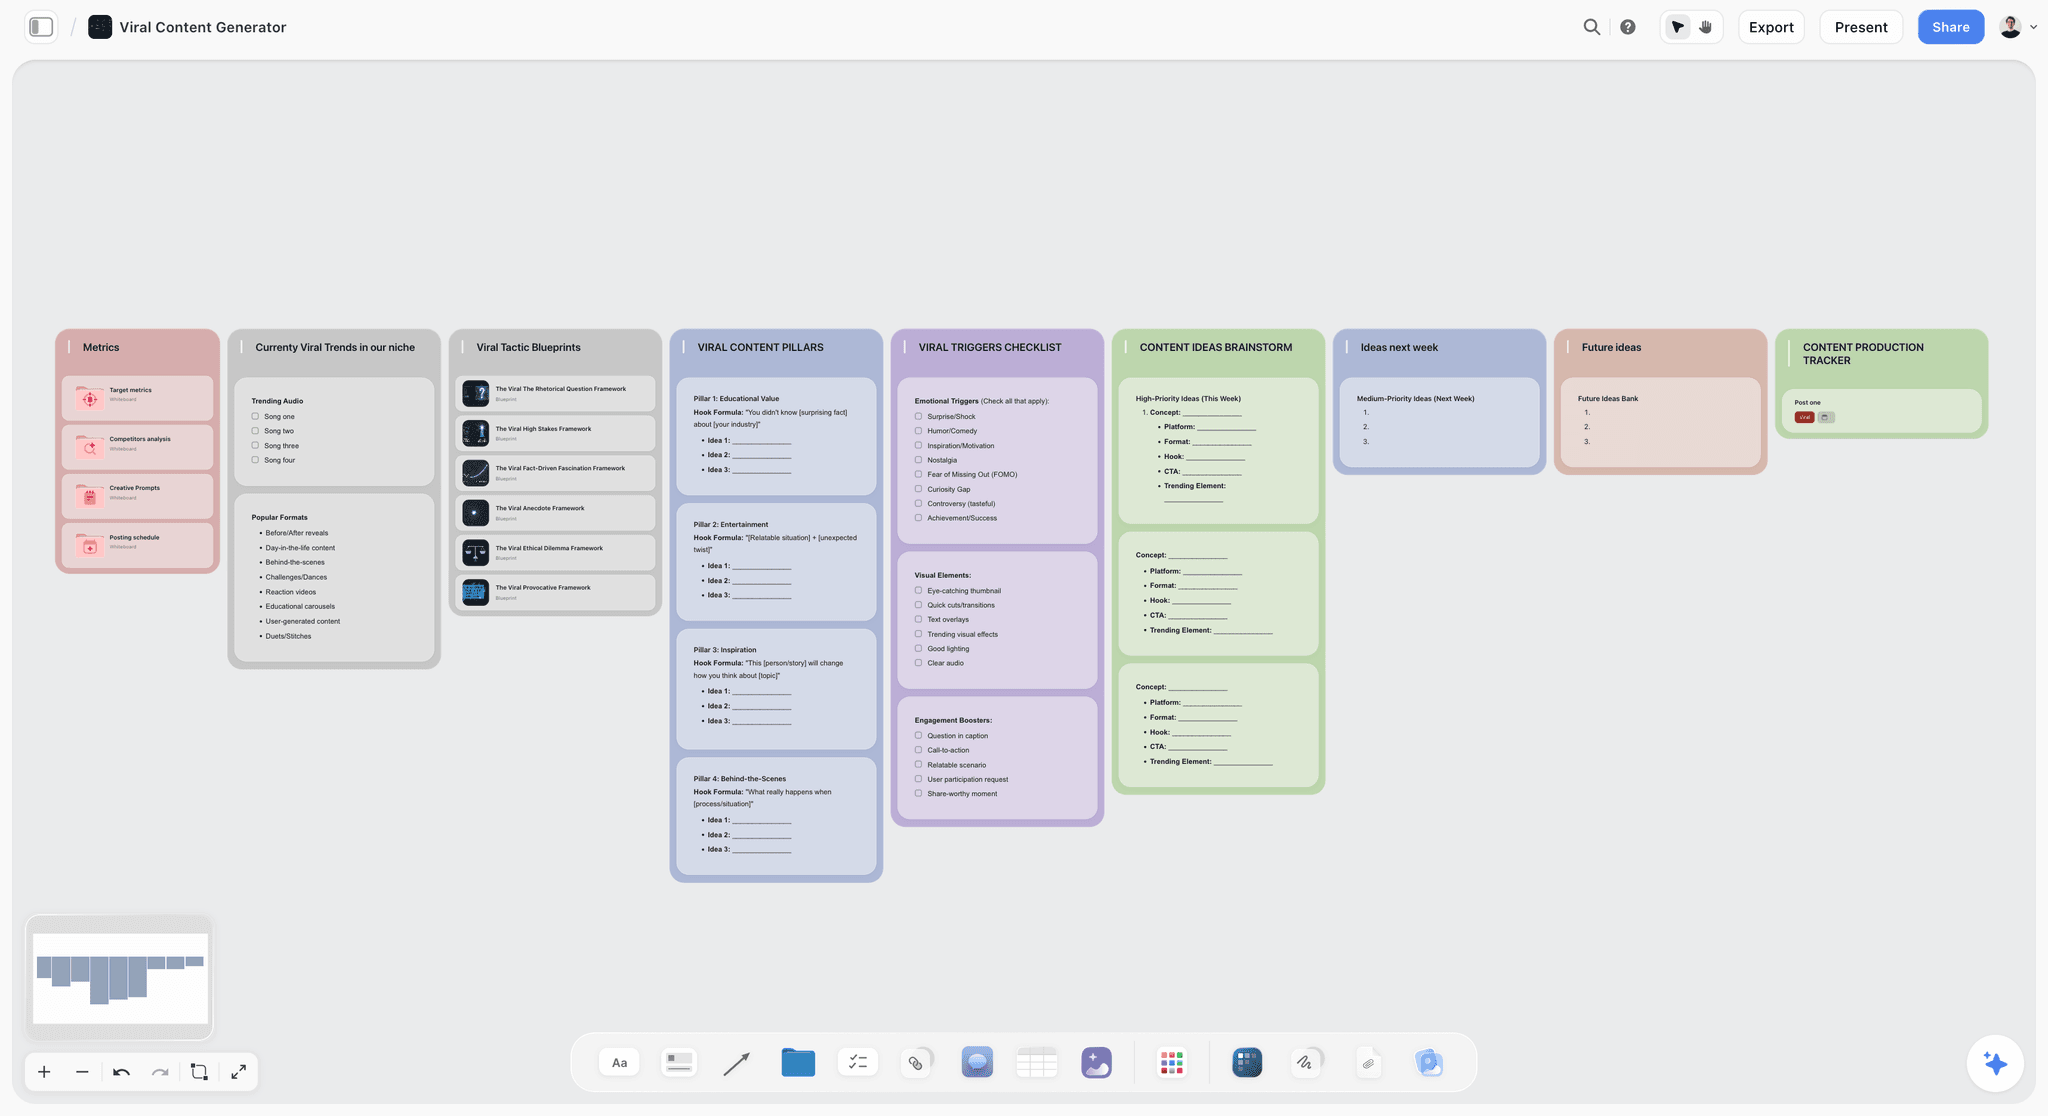
Task: Select the pointer arrow tool
Action: [1678, 27]
